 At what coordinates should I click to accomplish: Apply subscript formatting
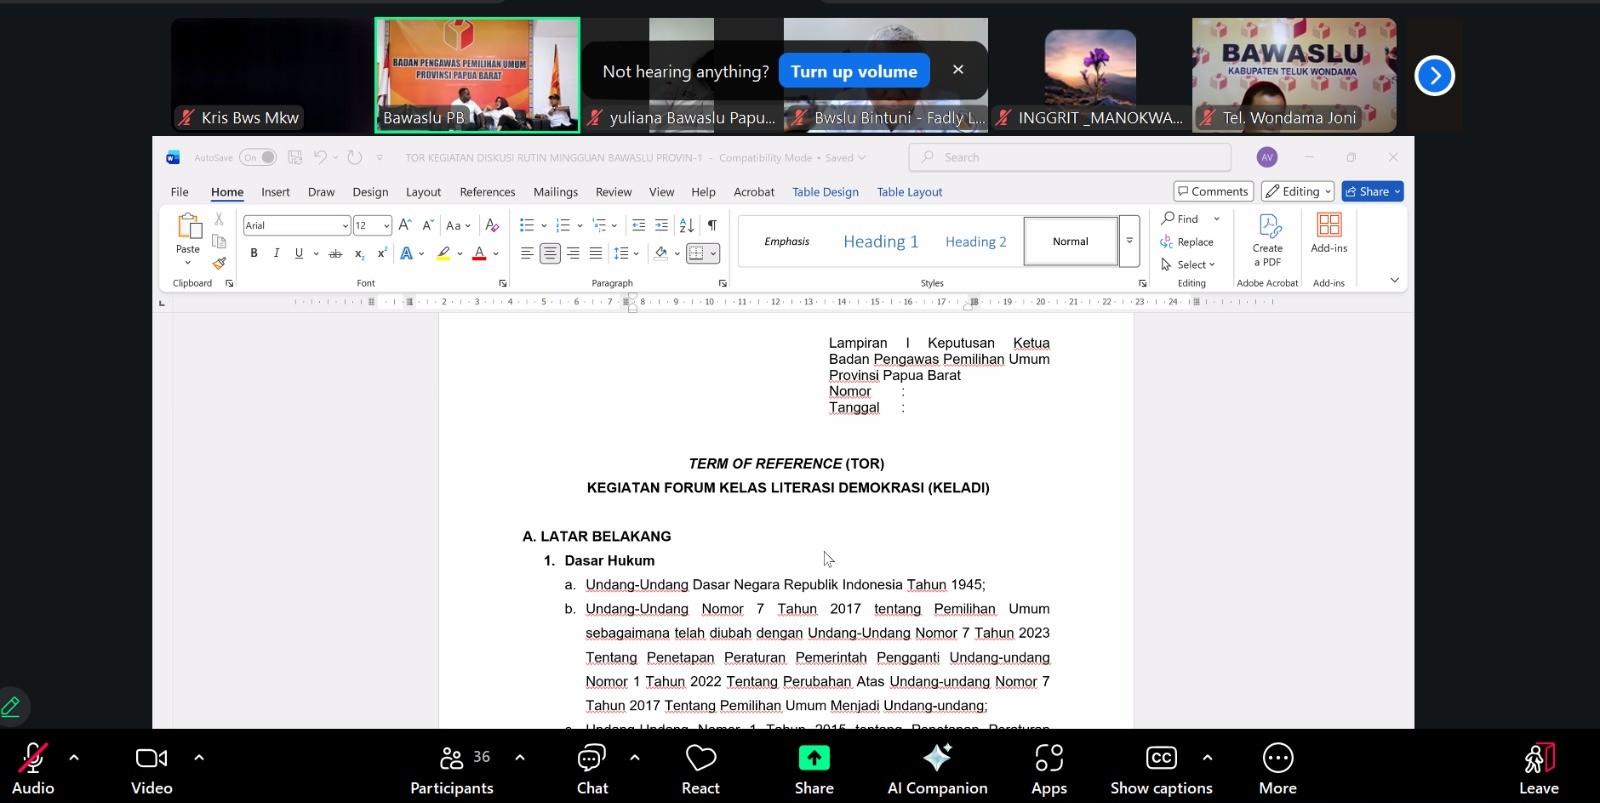(x=360, y=254)
